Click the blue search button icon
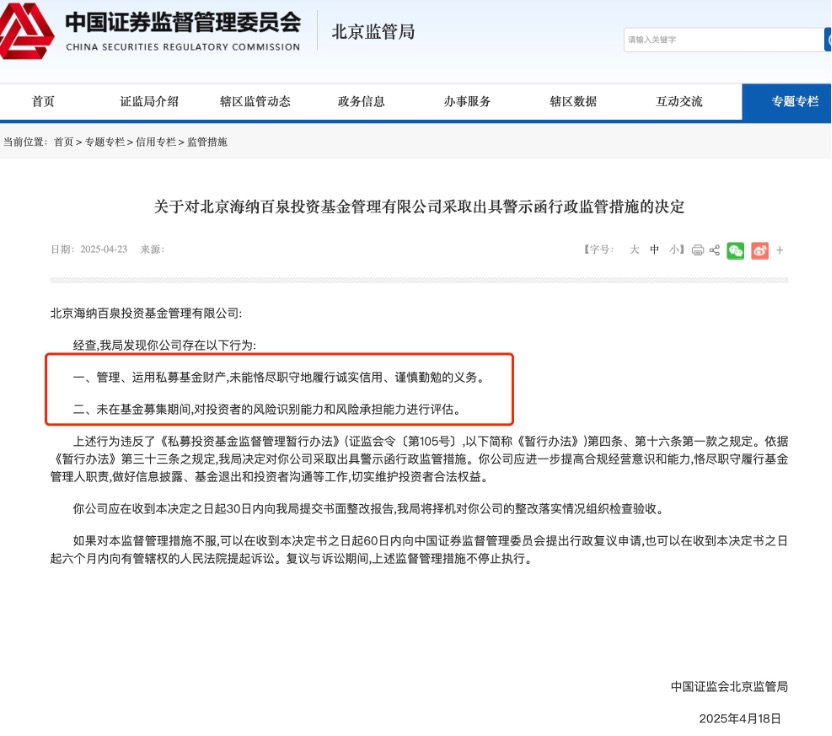 (828, 40)
